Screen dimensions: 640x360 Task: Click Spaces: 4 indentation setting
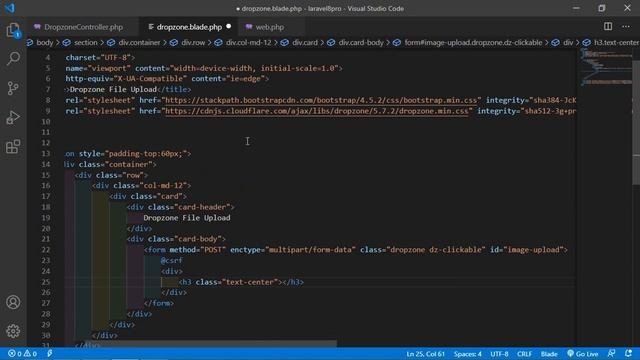point(468,353)
